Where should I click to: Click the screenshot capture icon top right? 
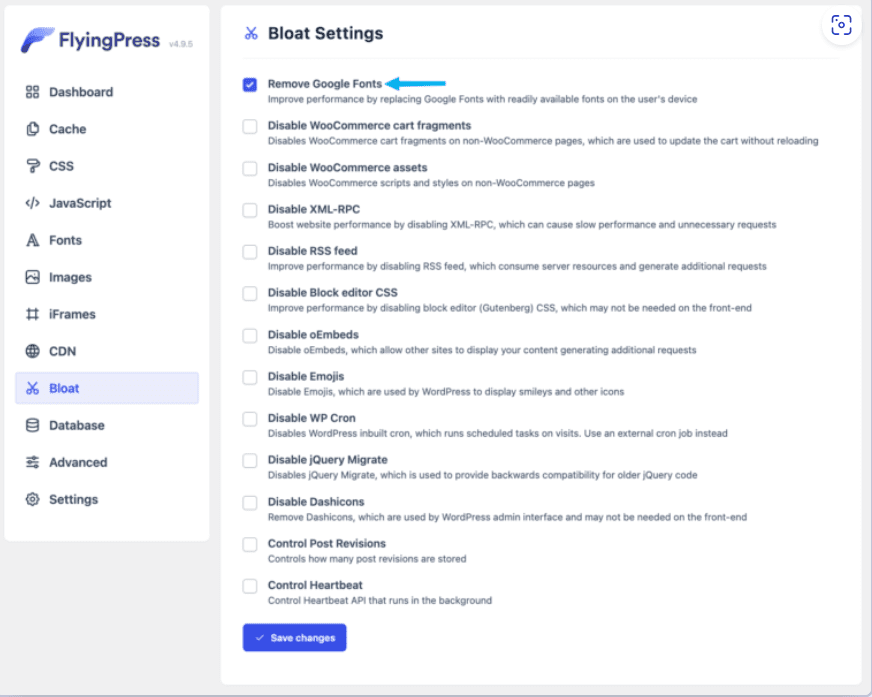click(841, 25)
